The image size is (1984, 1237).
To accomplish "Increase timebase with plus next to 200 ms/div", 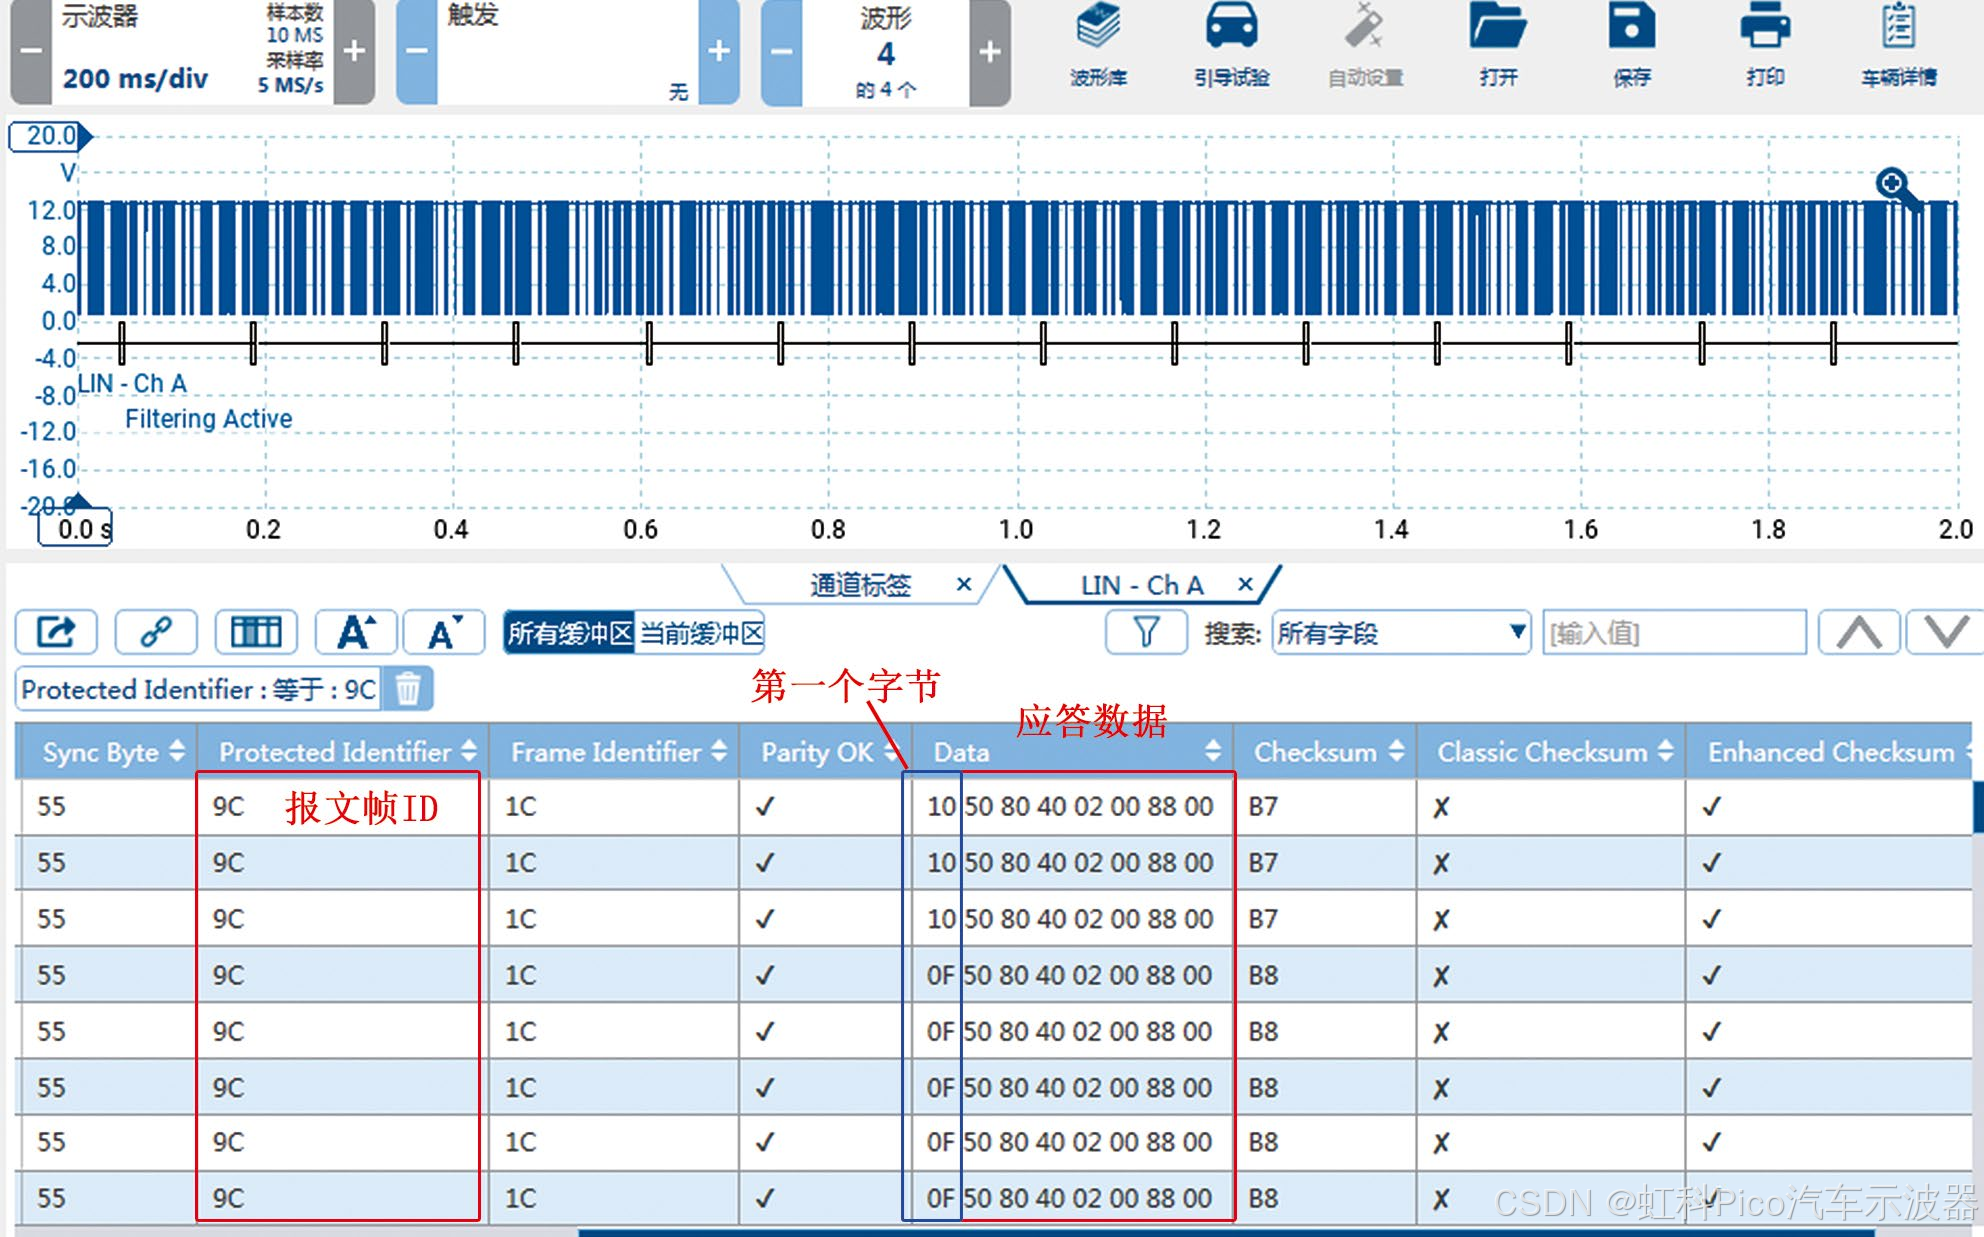I will tap(354, 52).
